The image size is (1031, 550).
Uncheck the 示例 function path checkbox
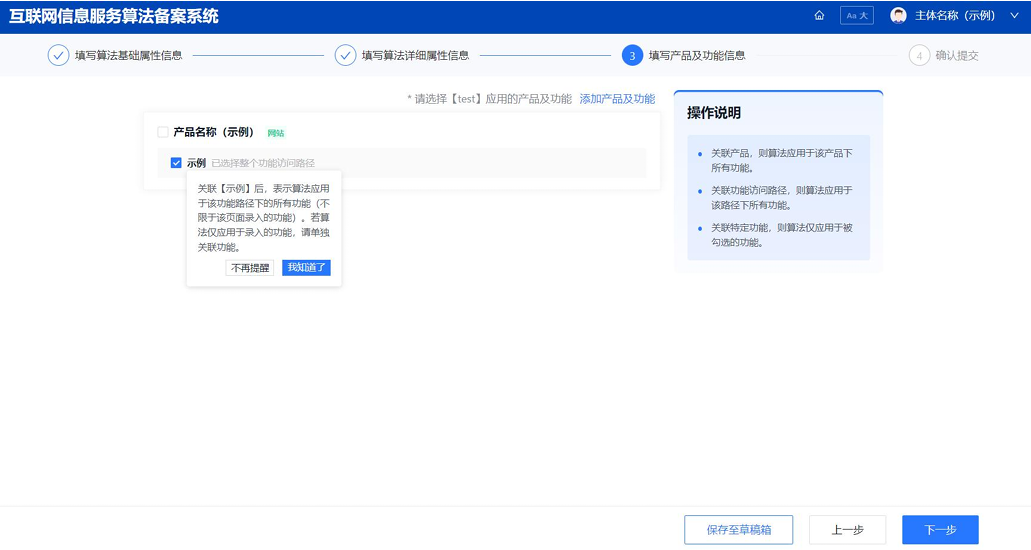click(x=176, y=162)
